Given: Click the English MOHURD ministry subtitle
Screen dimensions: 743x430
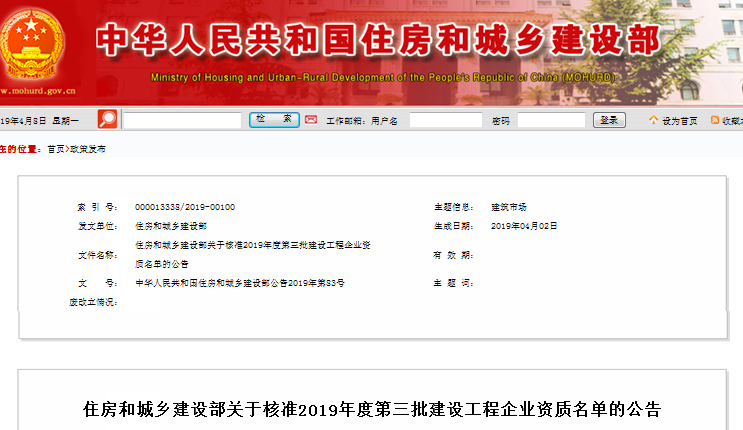Looking at the screenshot, I should pyautogui.click(x=383, y=77).
